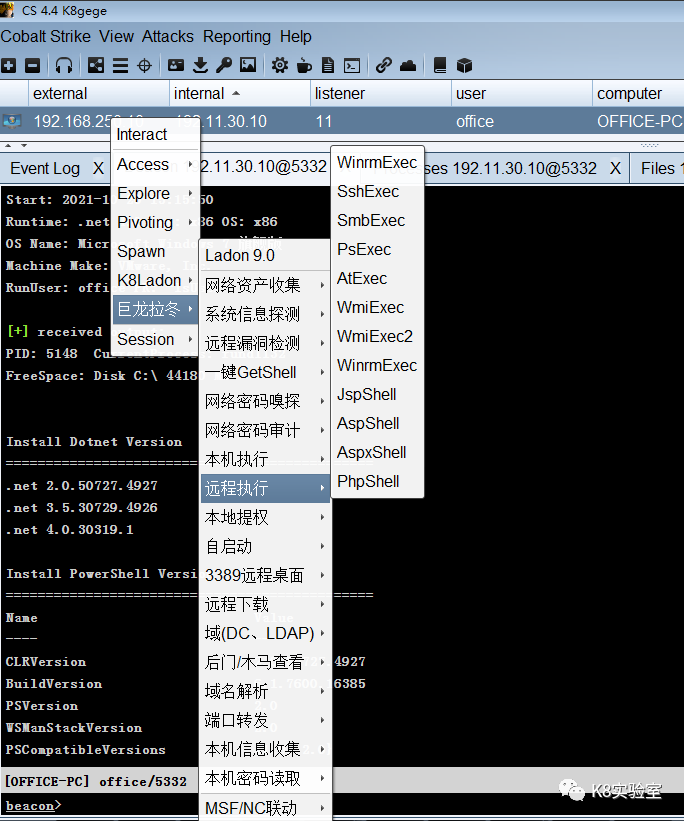The image size is (684, 821).
Task: Select the 巨龙拉冬 menu entry
Action: point(155,309)
